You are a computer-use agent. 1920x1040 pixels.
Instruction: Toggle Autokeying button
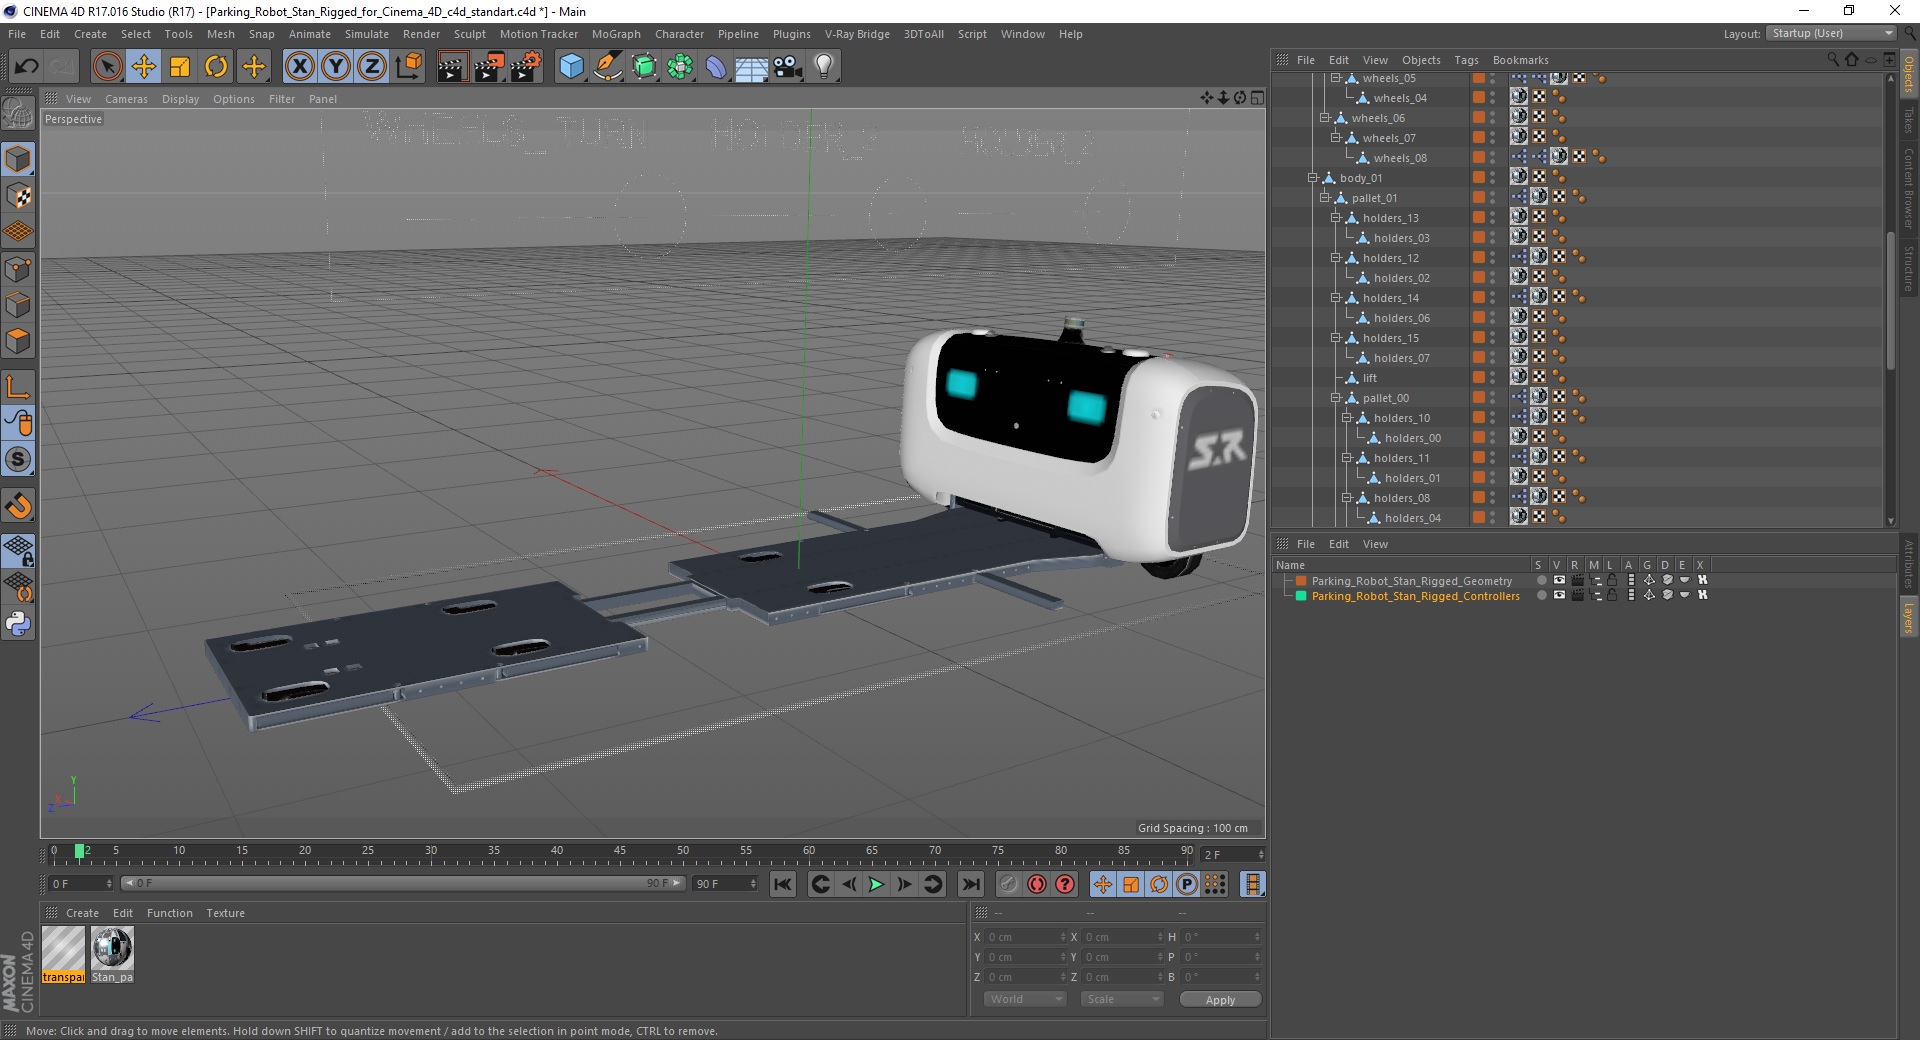click(1037, 884)
